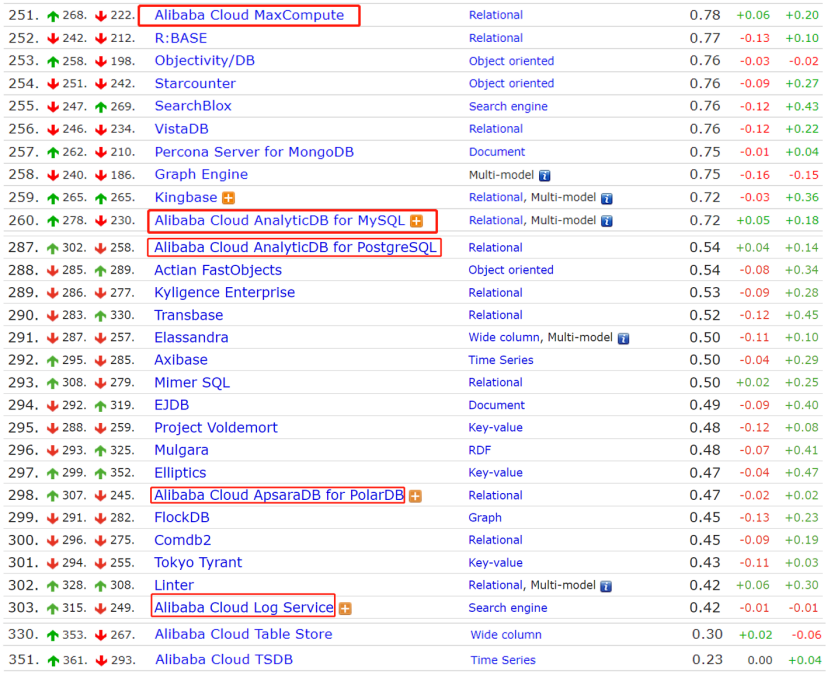Click the orange plus icon beside Kingbase
The height and width of the screenshot is (676, 831).
[229, 198]
